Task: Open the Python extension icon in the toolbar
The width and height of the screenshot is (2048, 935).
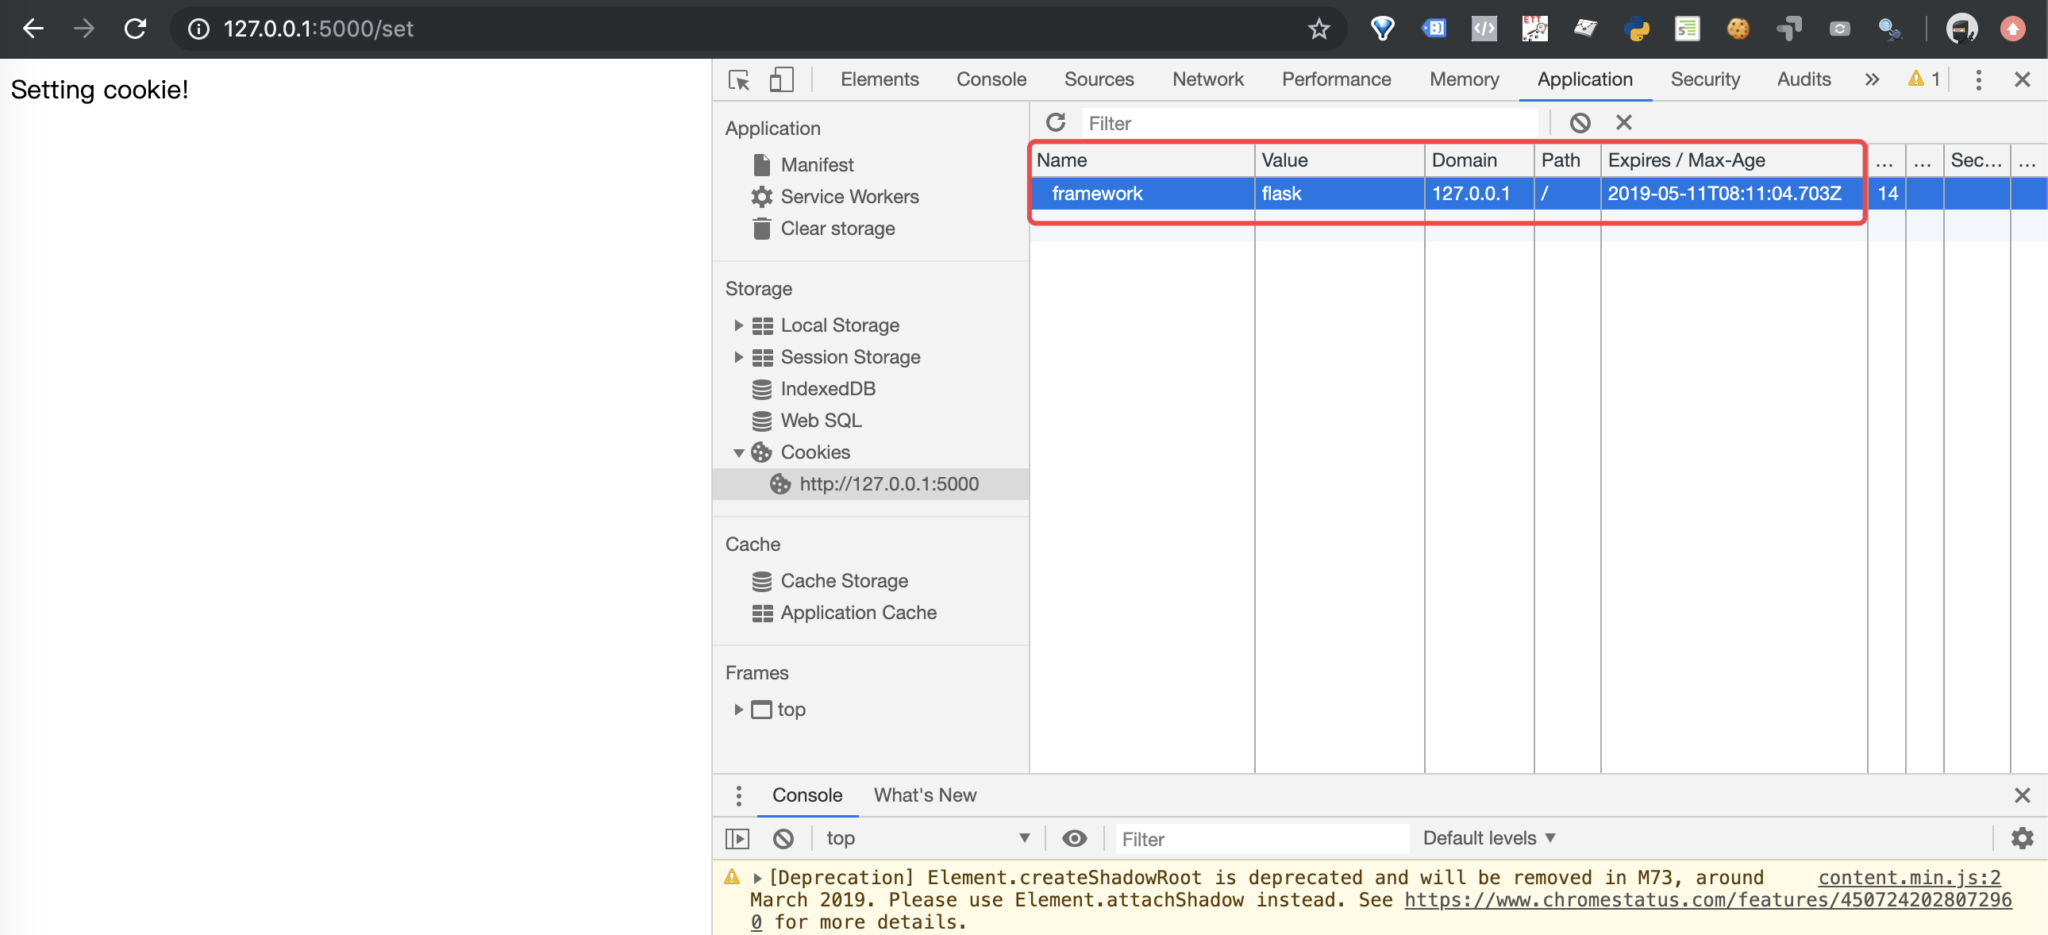Action: point(1637,29)
